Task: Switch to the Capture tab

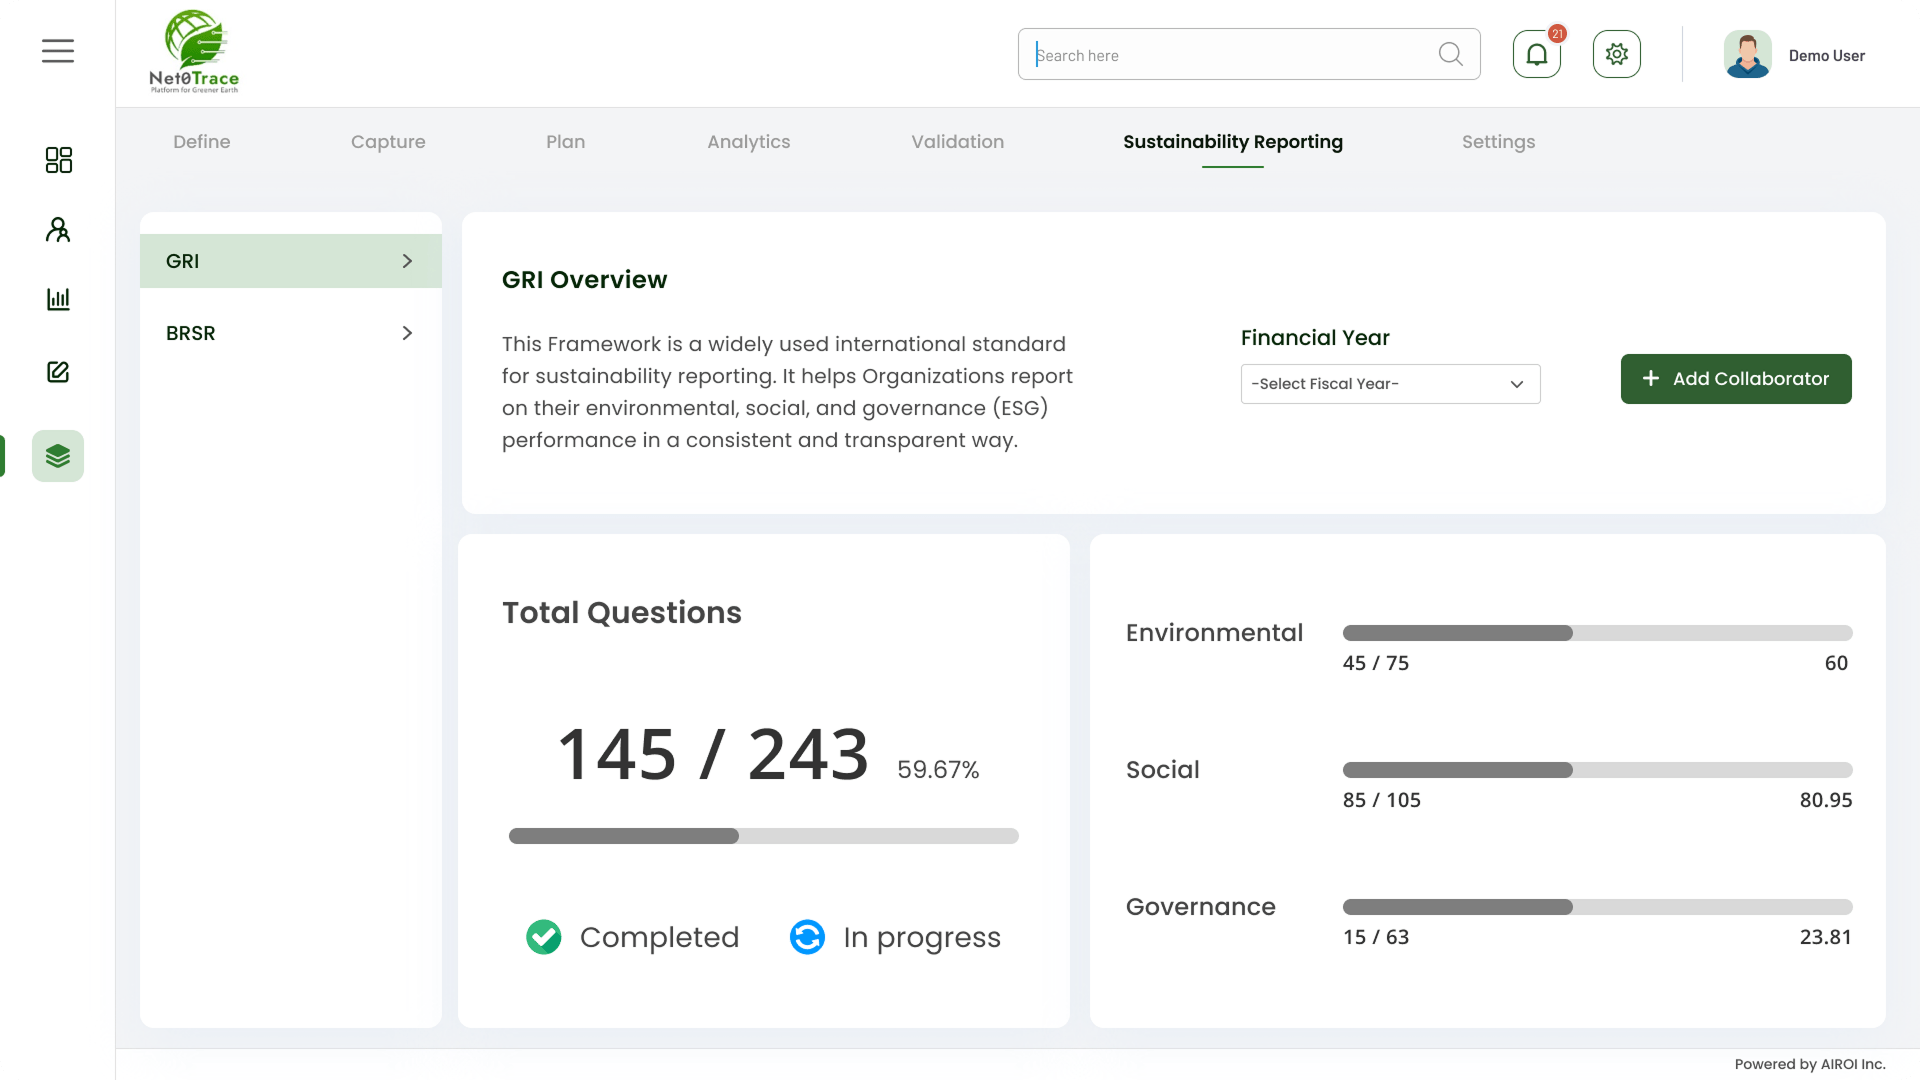Action: [388, 142]
